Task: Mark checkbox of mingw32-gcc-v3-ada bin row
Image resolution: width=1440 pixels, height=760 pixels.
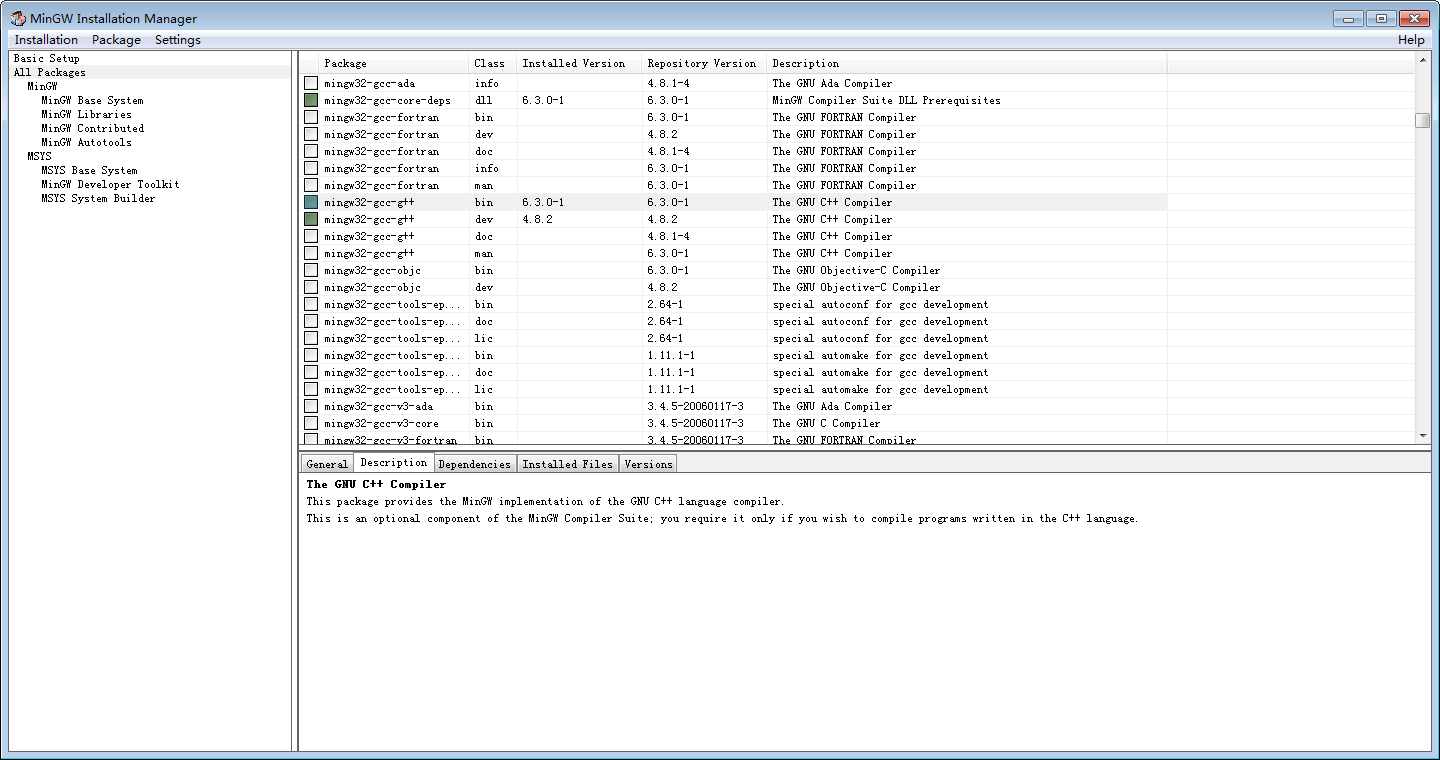Action: (x=311, y=406)
